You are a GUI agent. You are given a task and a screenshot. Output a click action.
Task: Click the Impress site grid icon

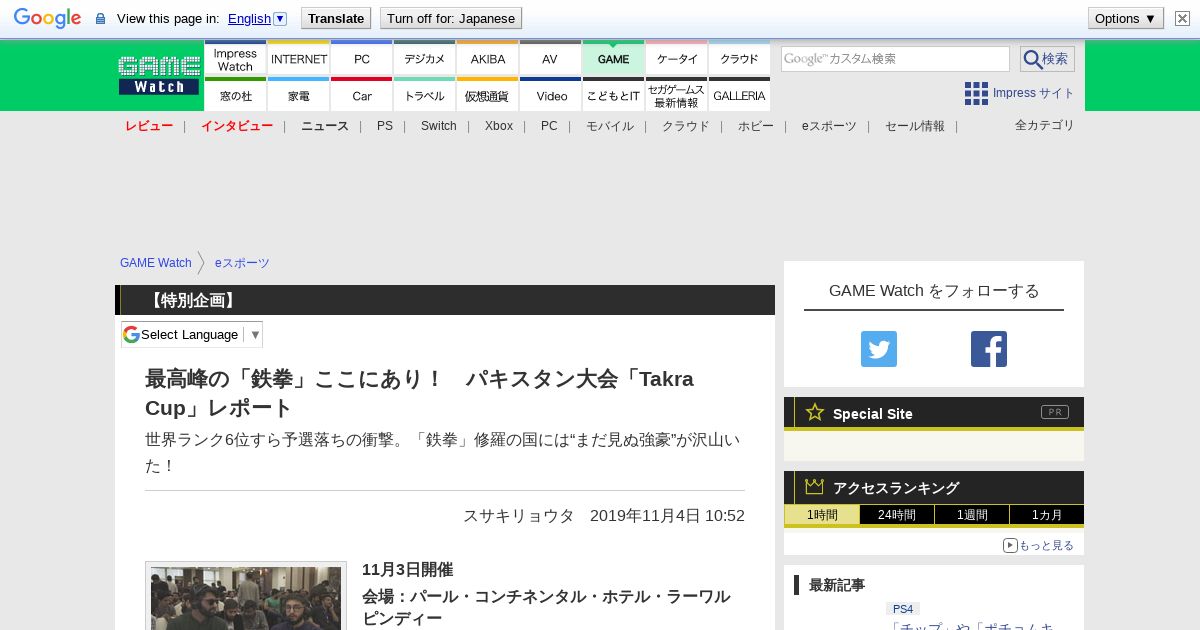[x=976, y=93]
